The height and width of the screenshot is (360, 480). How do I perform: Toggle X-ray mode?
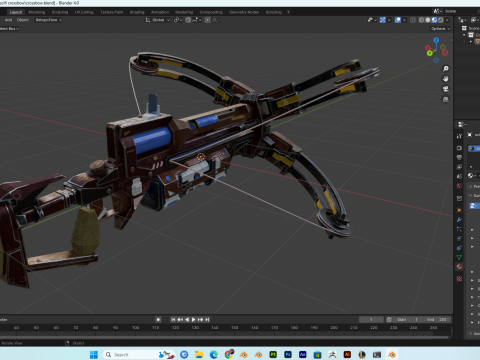tap(413, 20)
